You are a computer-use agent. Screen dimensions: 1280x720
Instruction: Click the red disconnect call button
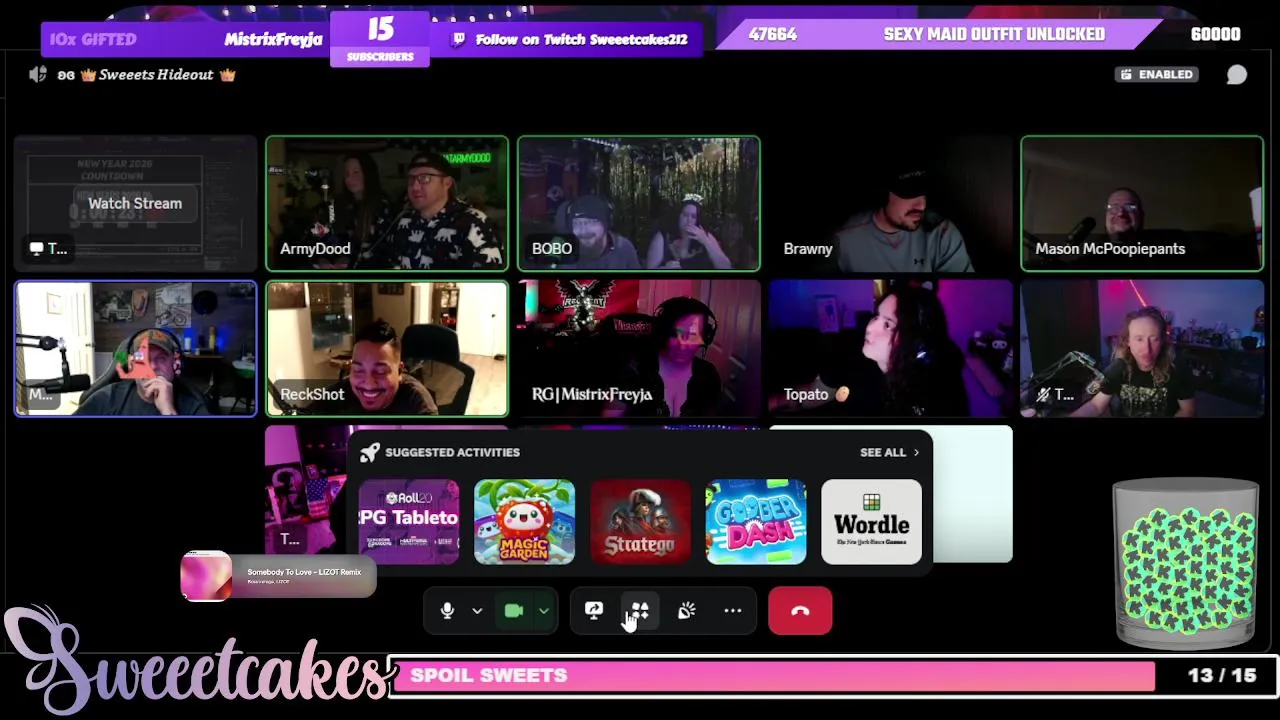pos(800,611)
